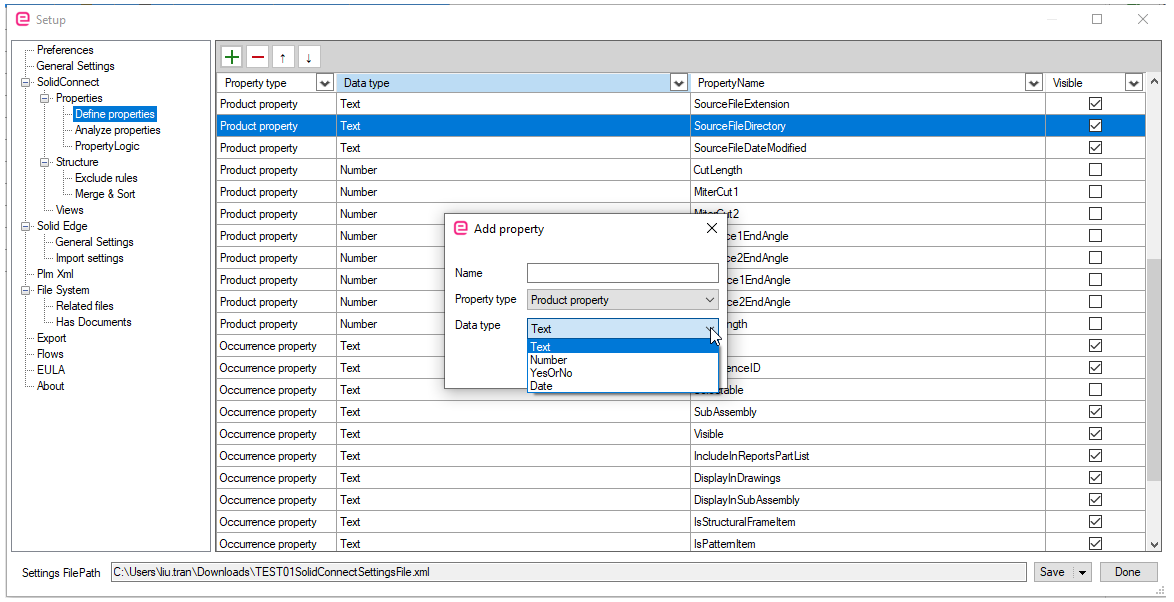Toggle Visible checkbox for IsPatternItem row
This screenshot has height=602, width=1174.
pyautogui.click(x=1095, y=544)
